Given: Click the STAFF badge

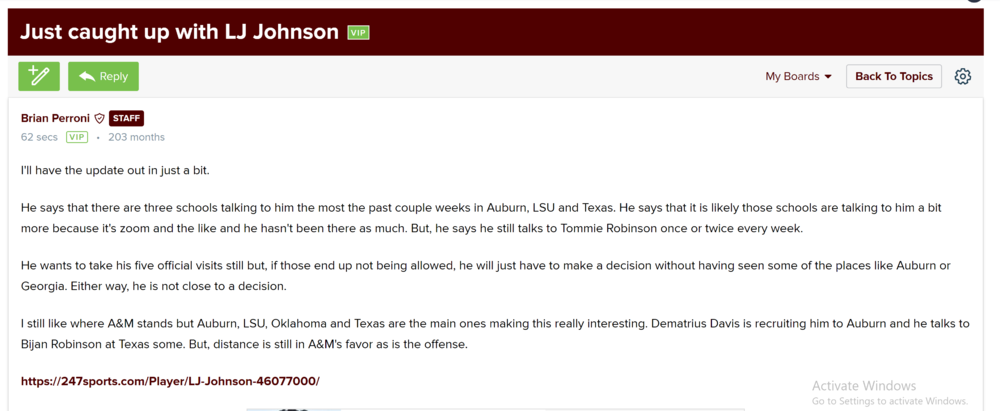Looking at the screenshot, I should tap(126, 118).
